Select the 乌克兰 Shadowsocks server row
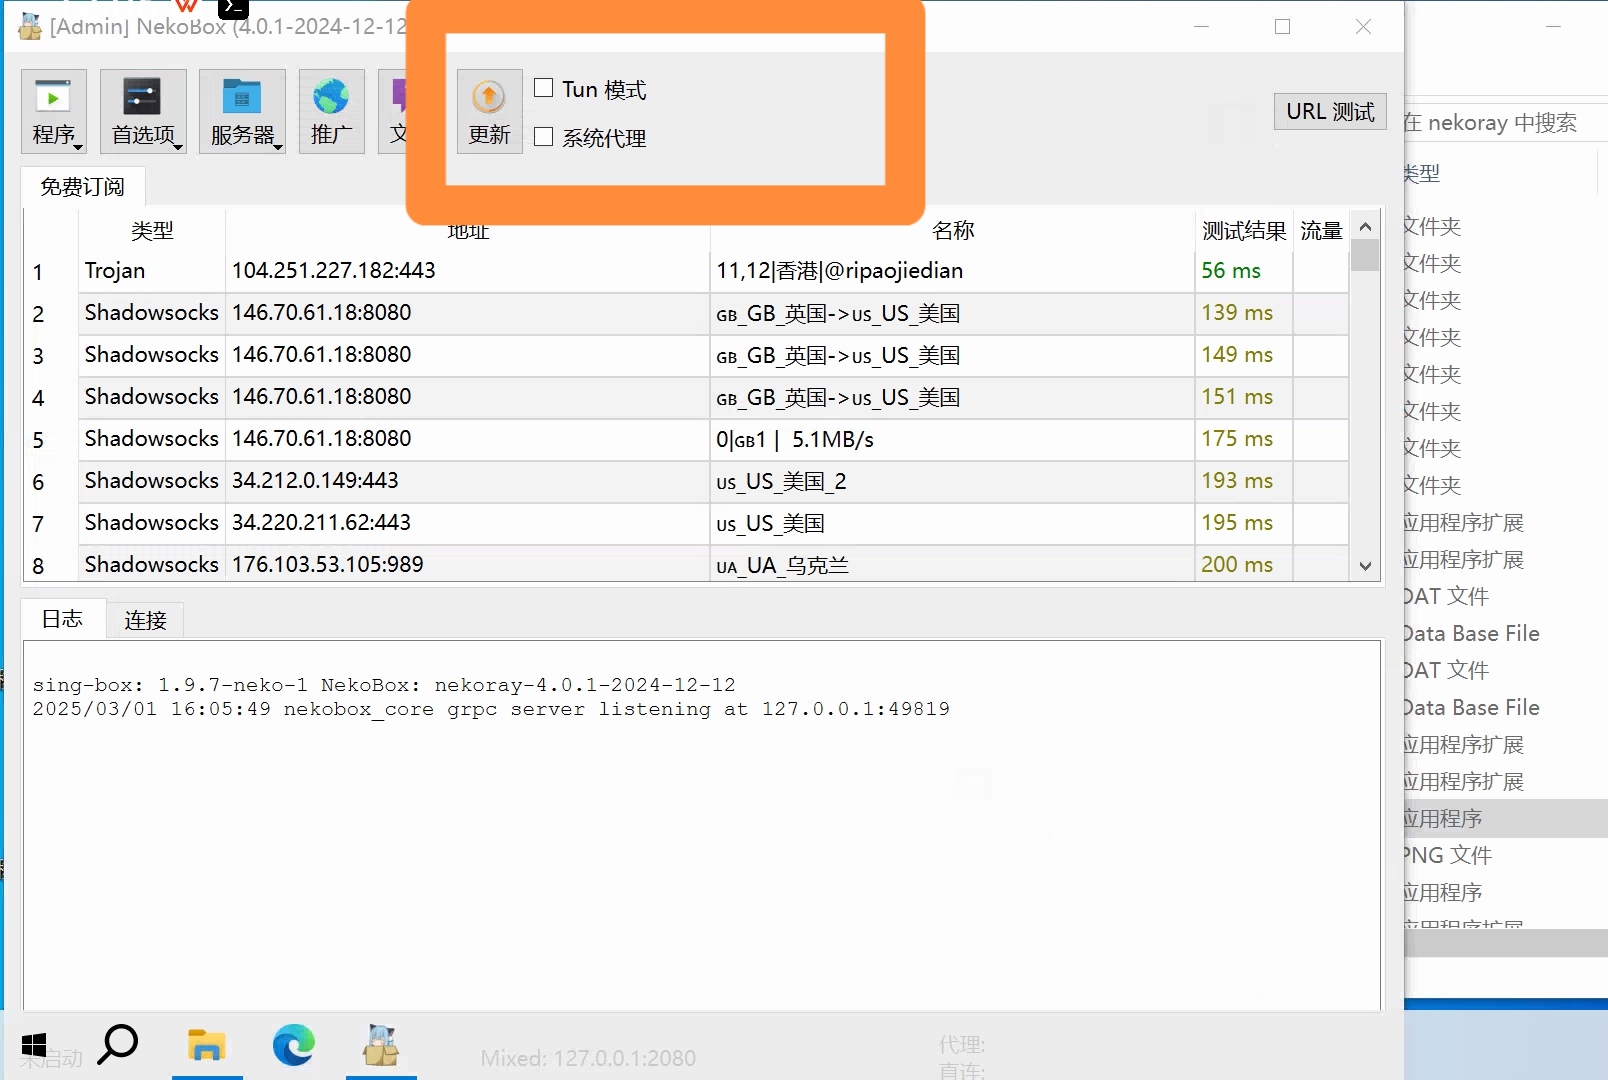 click(686, 565)
